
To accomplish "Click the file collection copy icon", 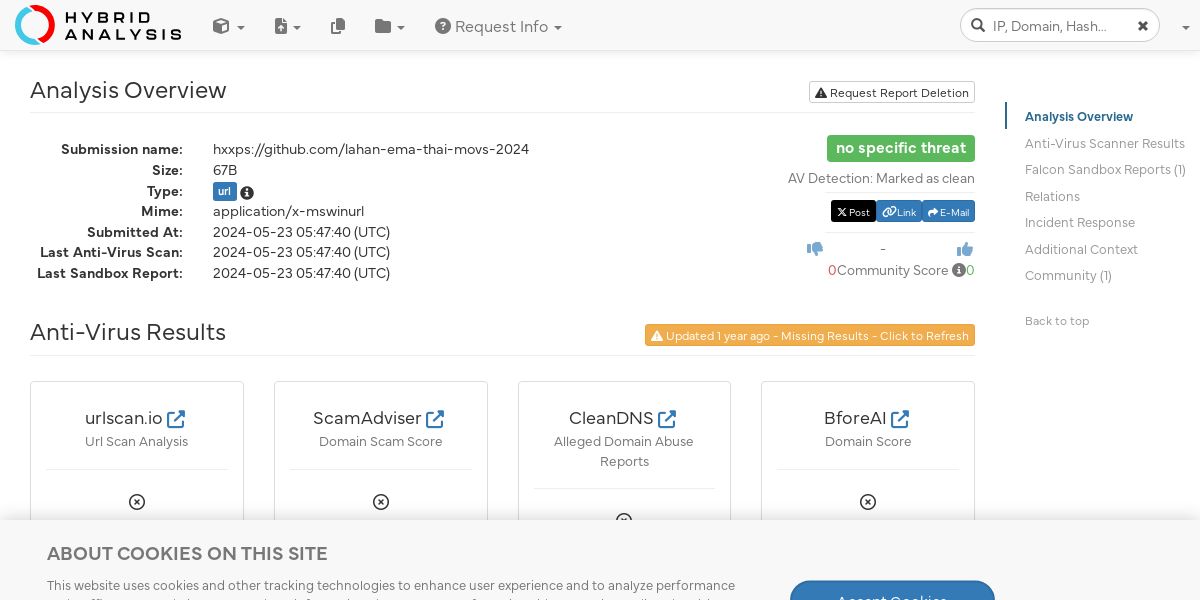I will (338, 27).
